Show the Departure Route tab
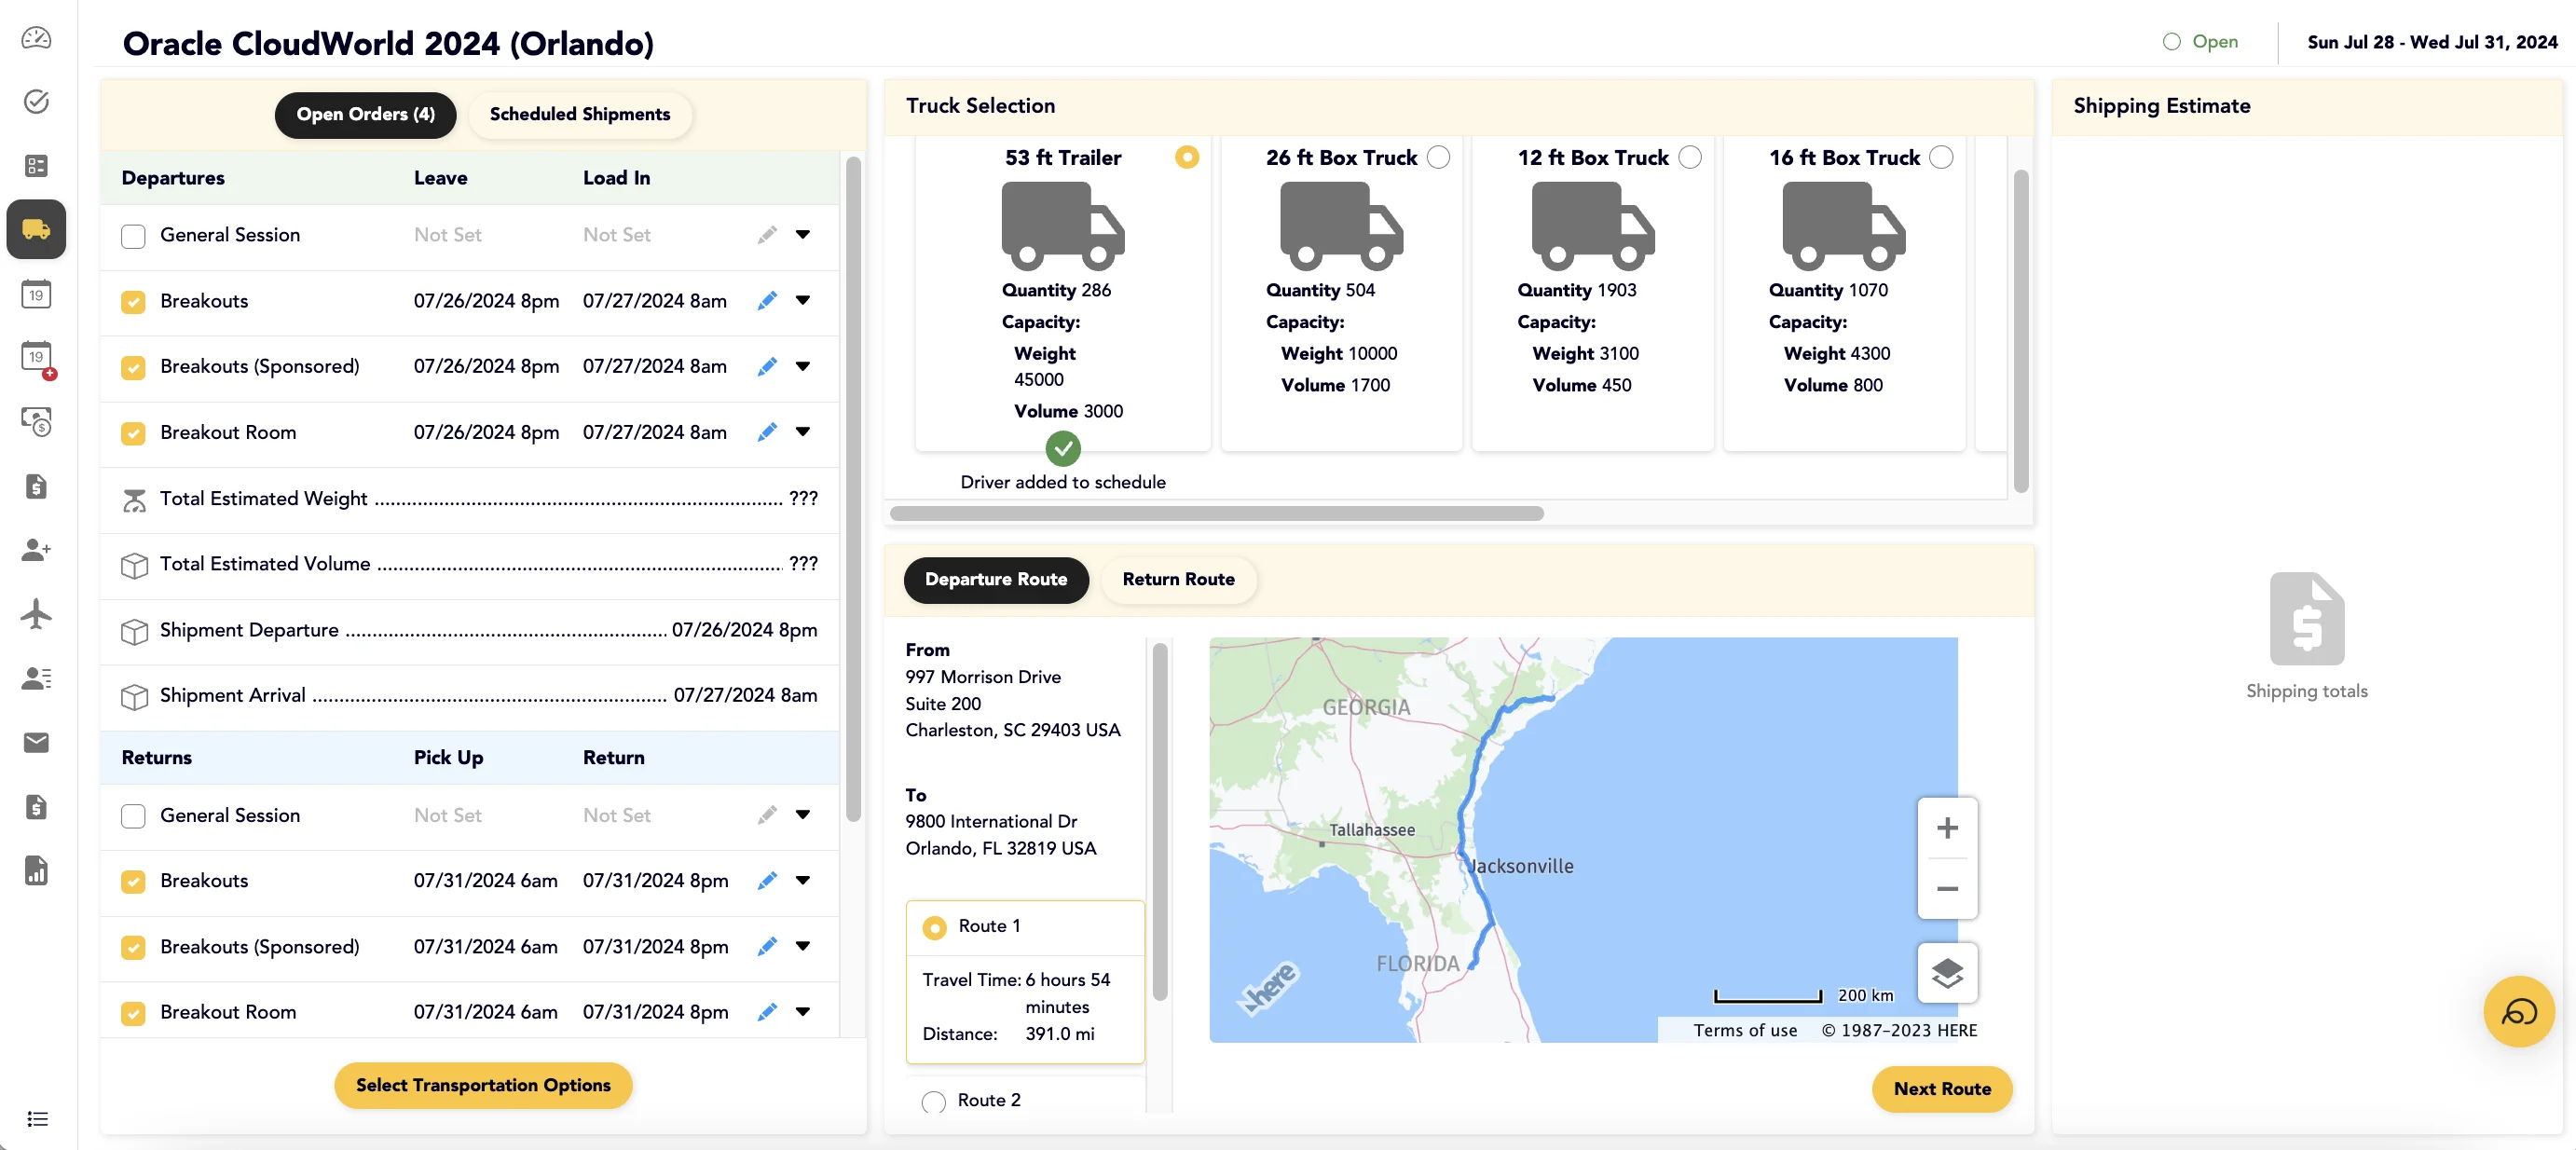2576x1150 pixels. point(996,580)
